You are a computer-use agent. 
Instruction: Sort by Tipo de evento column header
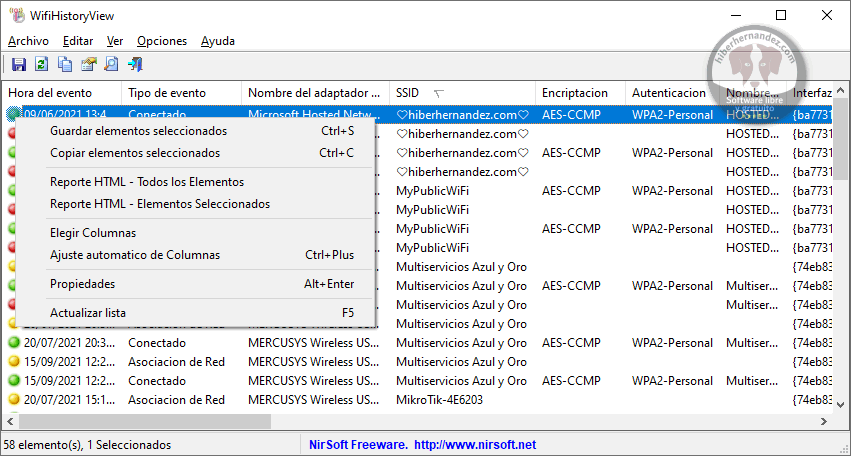pos(181,93)
